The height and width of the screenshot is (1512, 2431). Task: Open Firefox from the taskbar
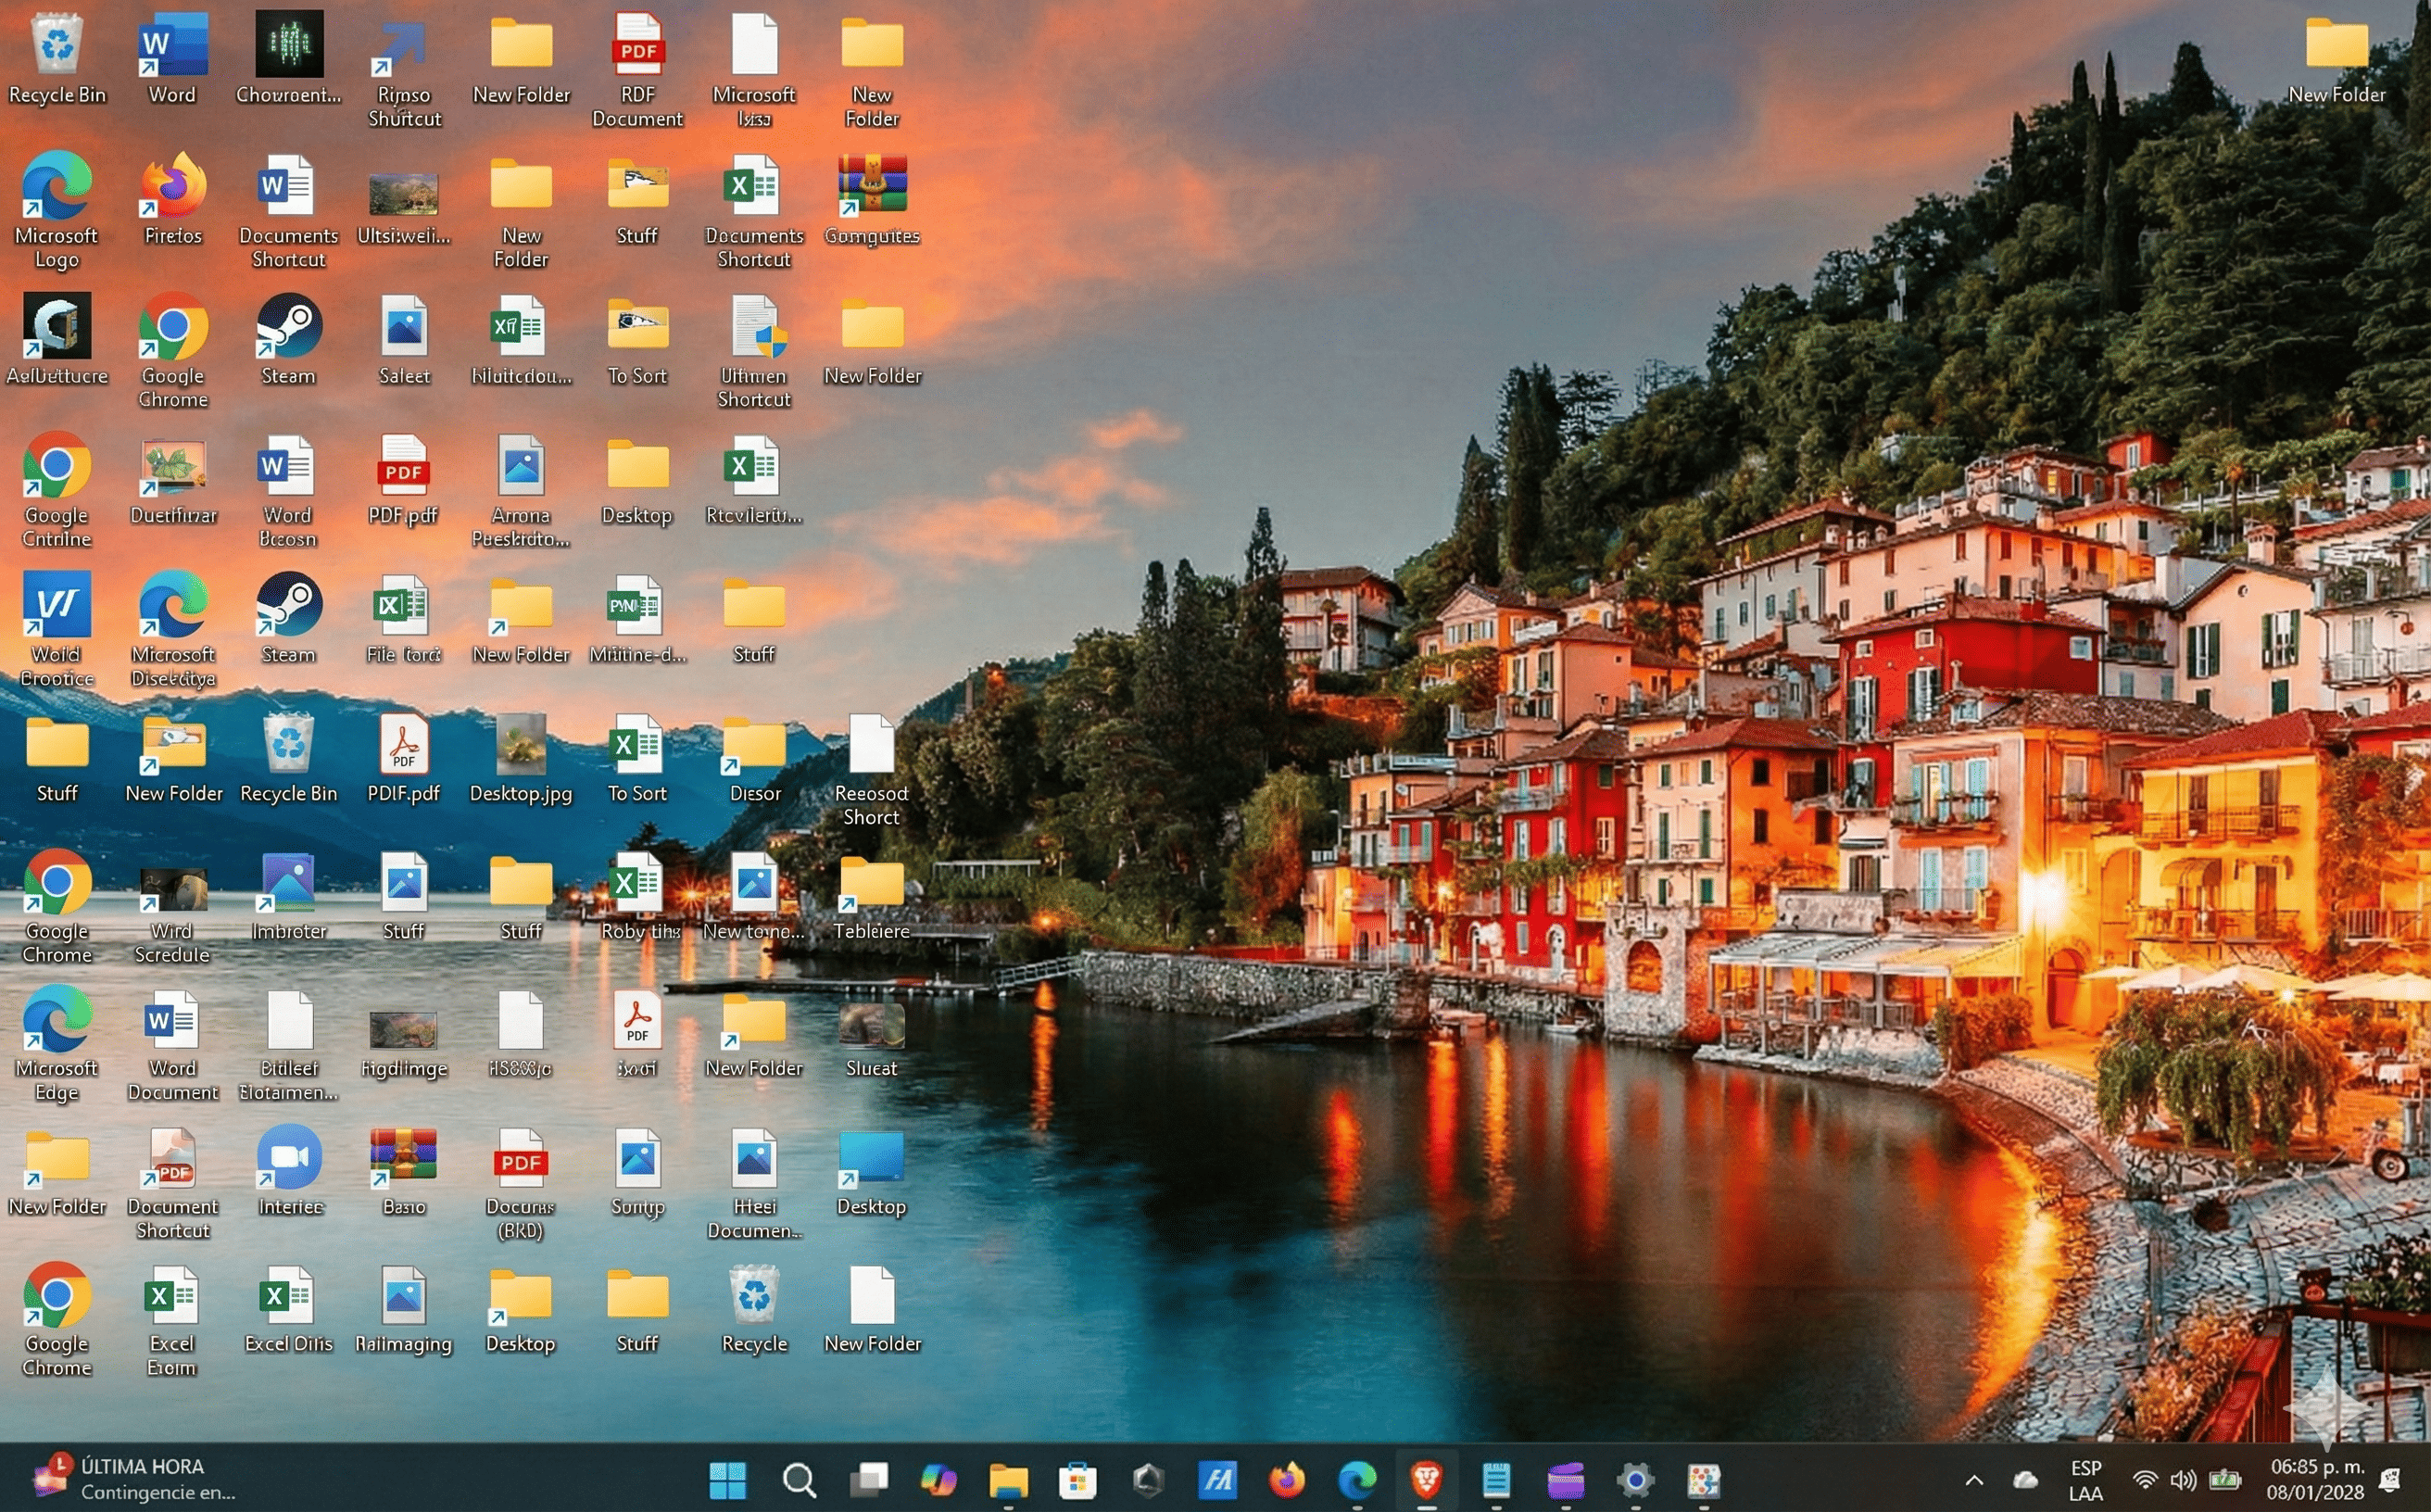click(1287, 1479)
